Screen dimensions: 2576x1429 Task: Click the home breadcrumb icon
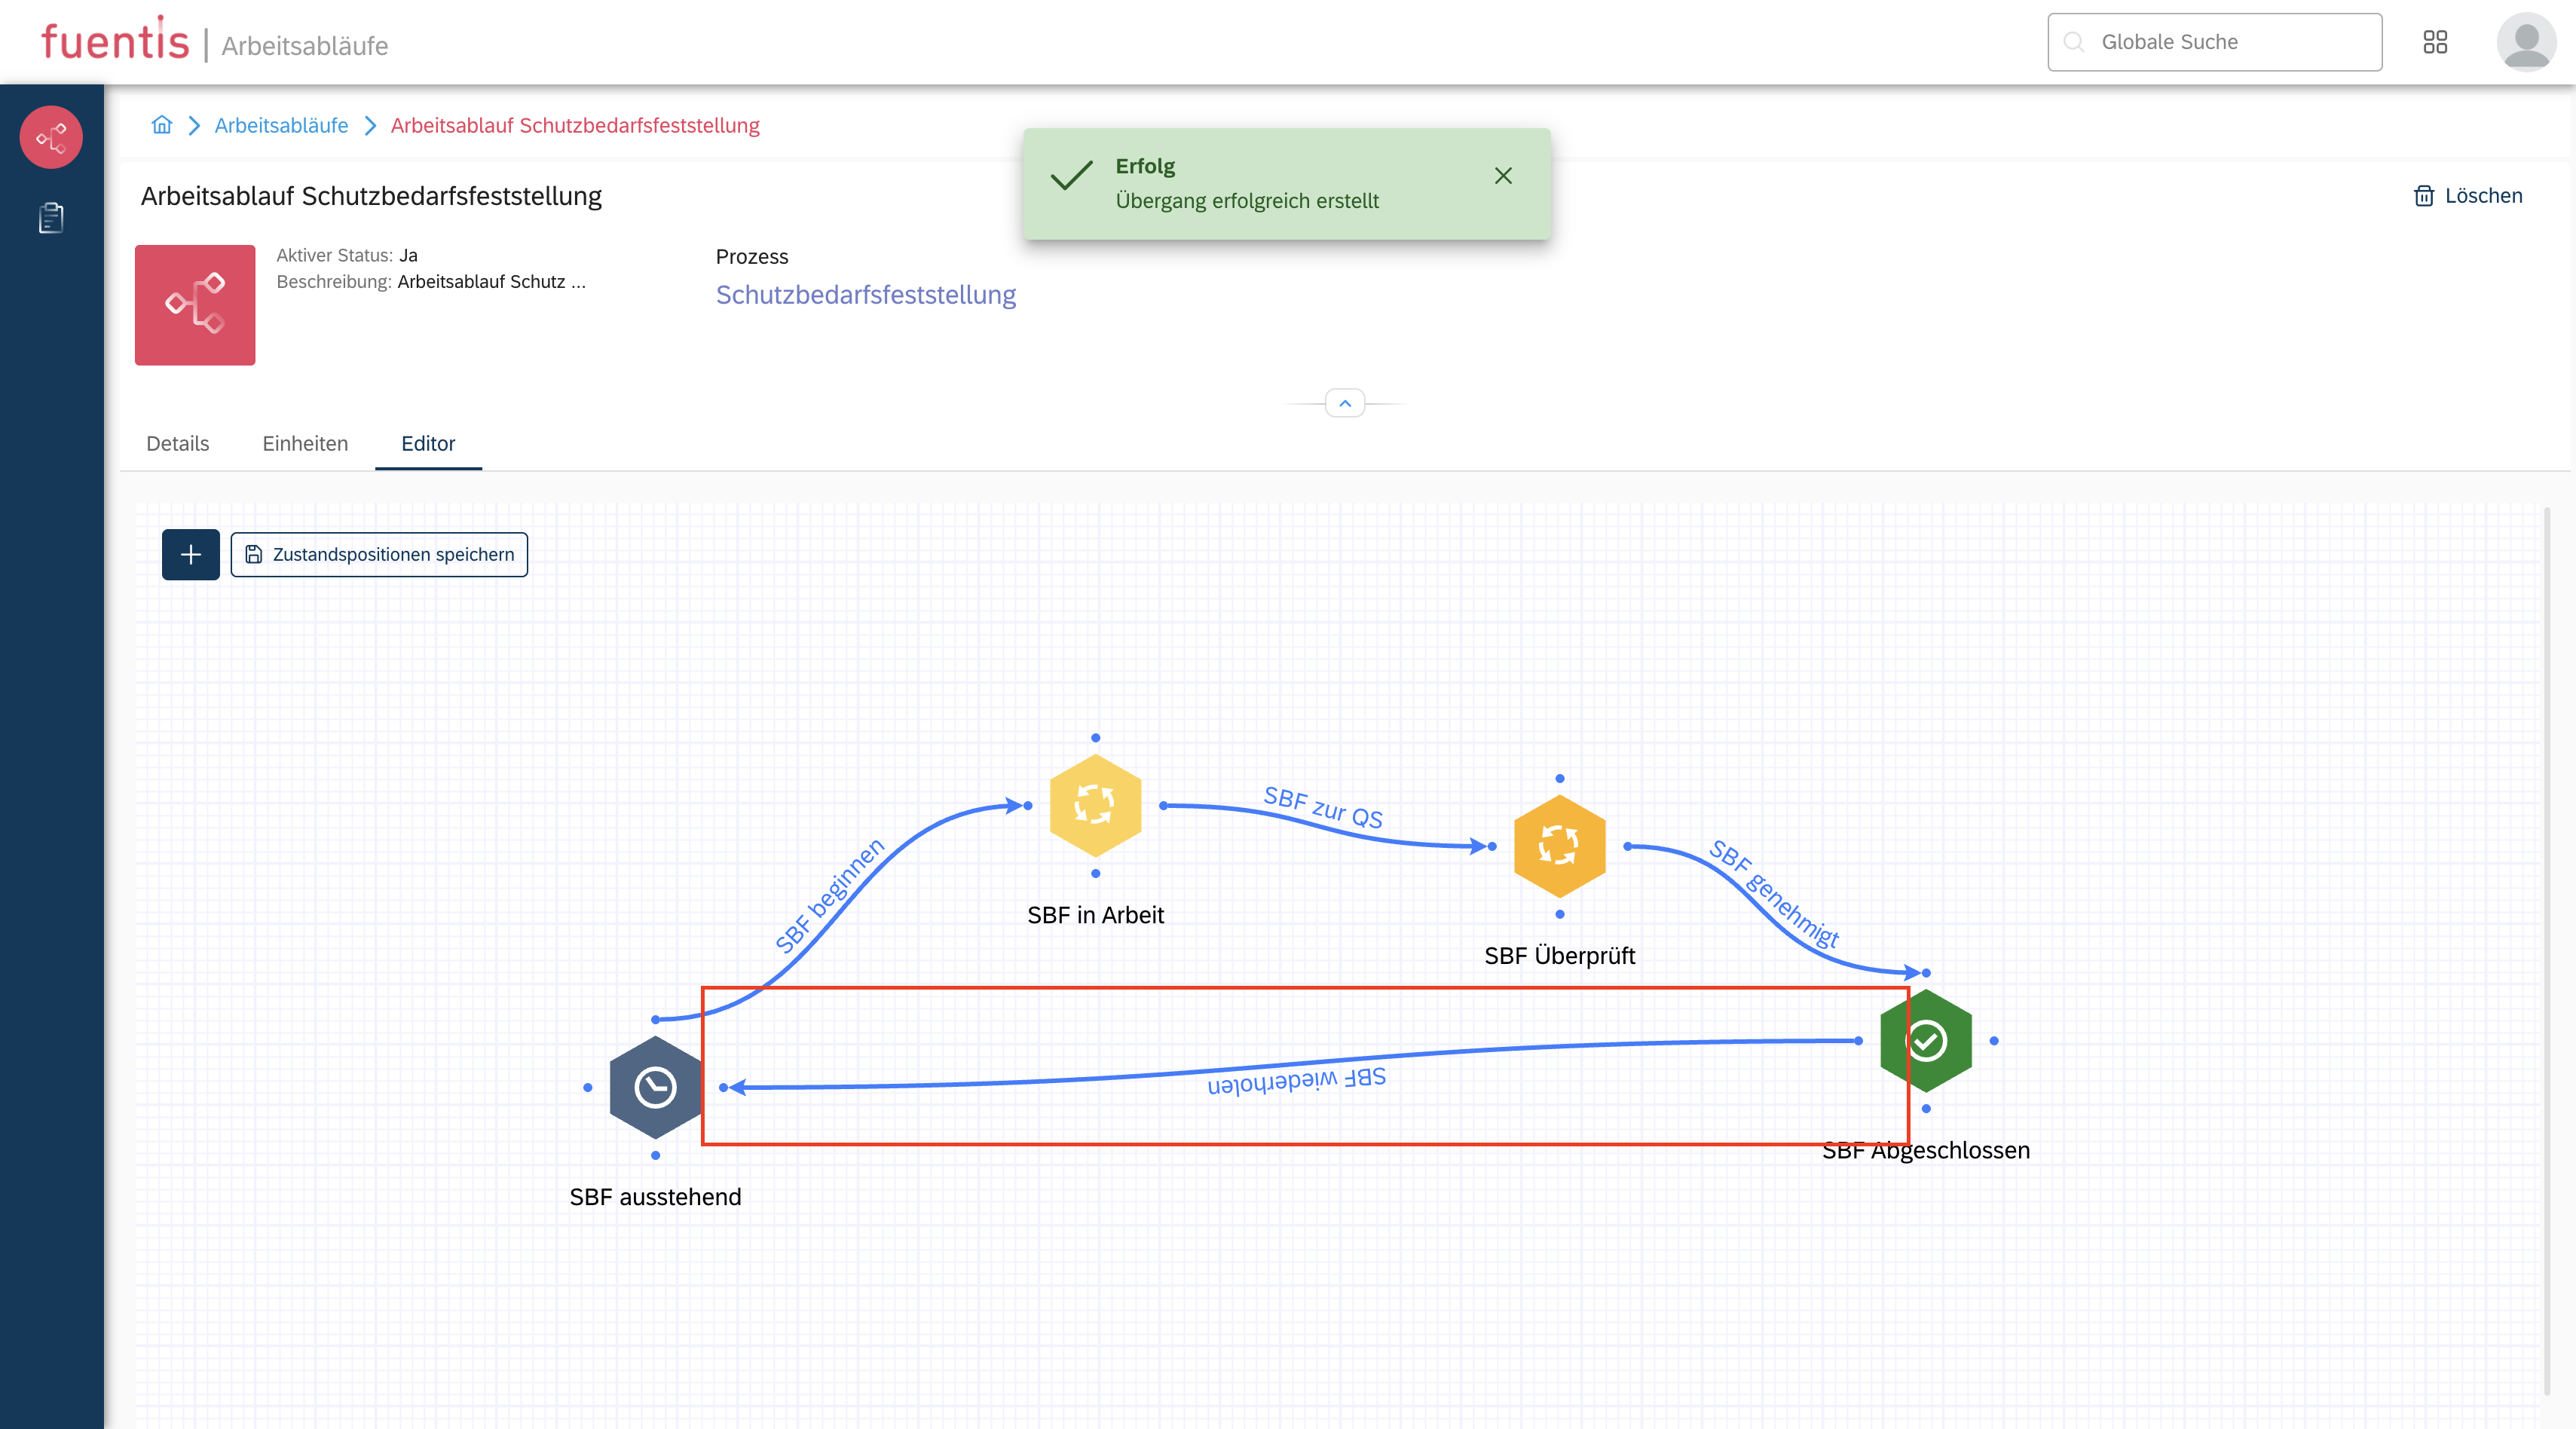162,125
